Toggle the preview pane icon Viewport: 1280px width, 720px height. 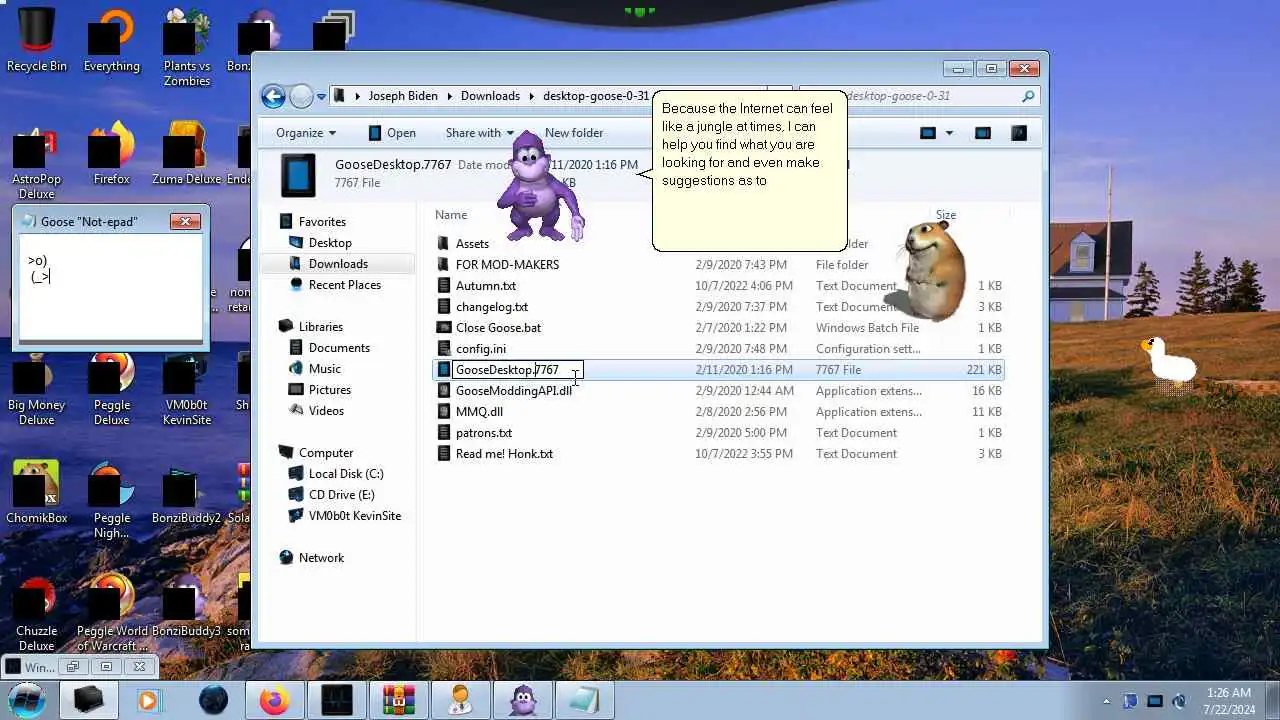982,133
